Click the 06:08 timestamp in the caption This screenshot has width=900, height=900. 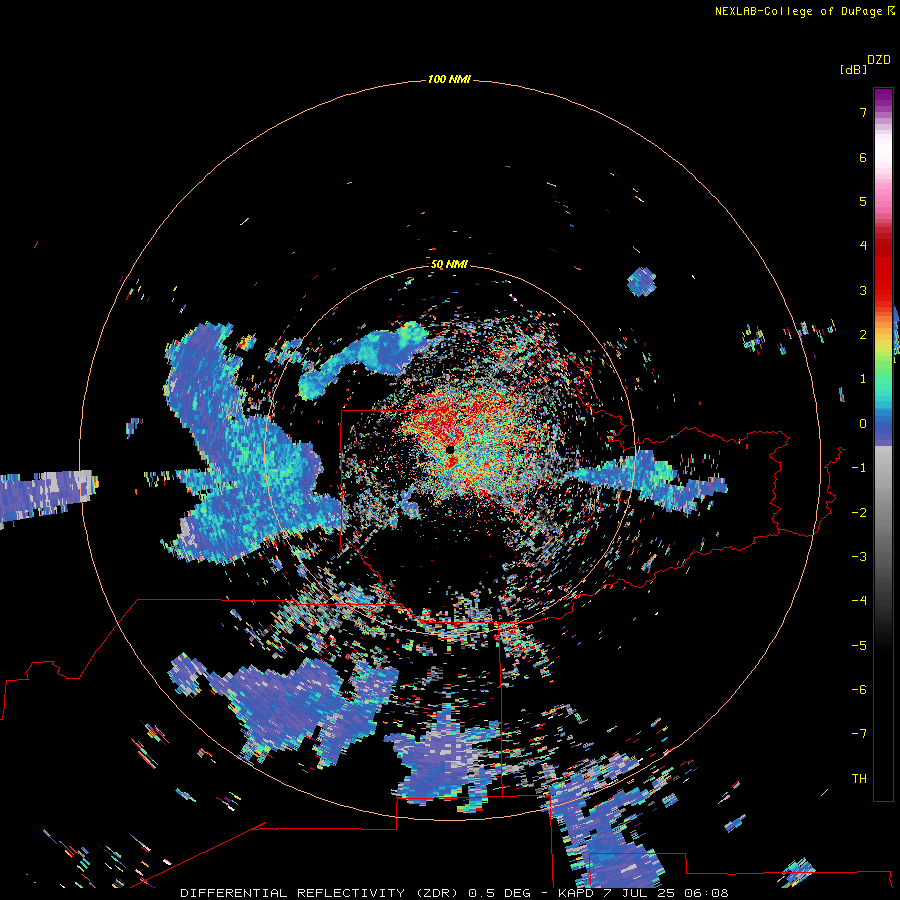pos(707,893)
